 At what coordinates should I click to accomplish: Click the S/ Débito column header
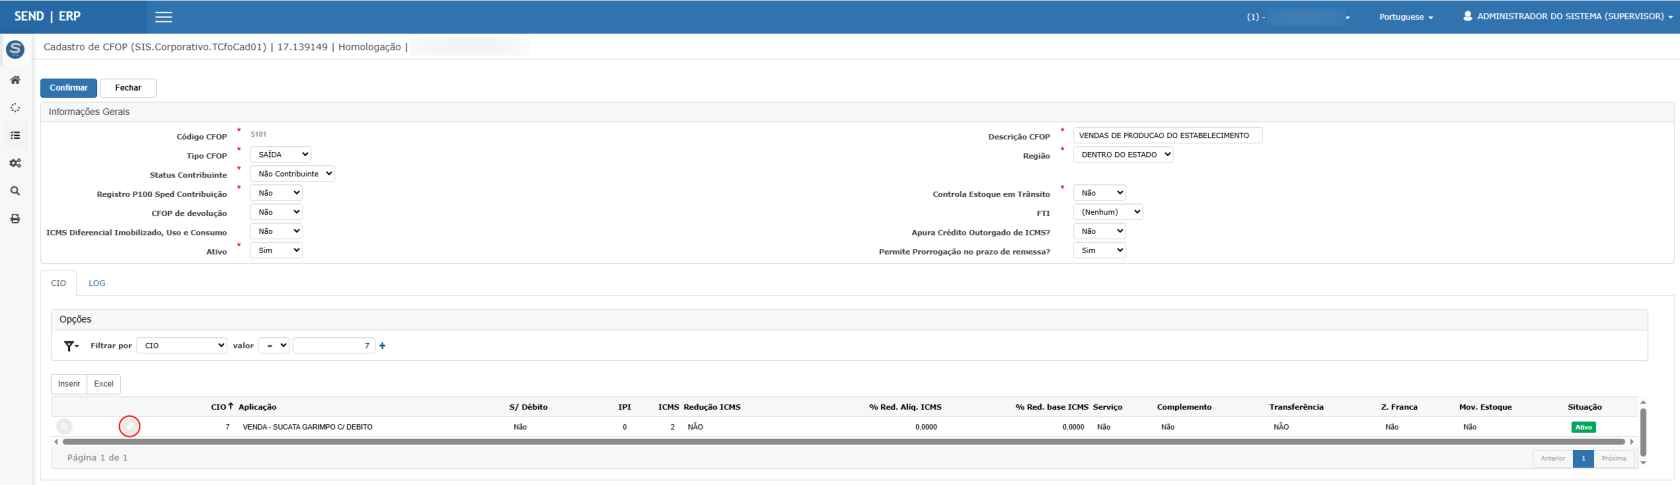528,407
